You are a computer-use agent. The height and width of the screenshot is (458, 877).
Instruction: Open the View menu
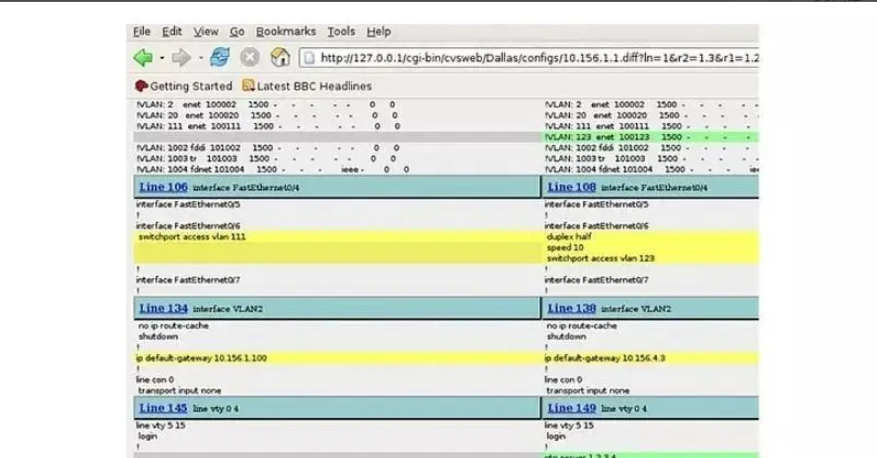pos(206,32)
